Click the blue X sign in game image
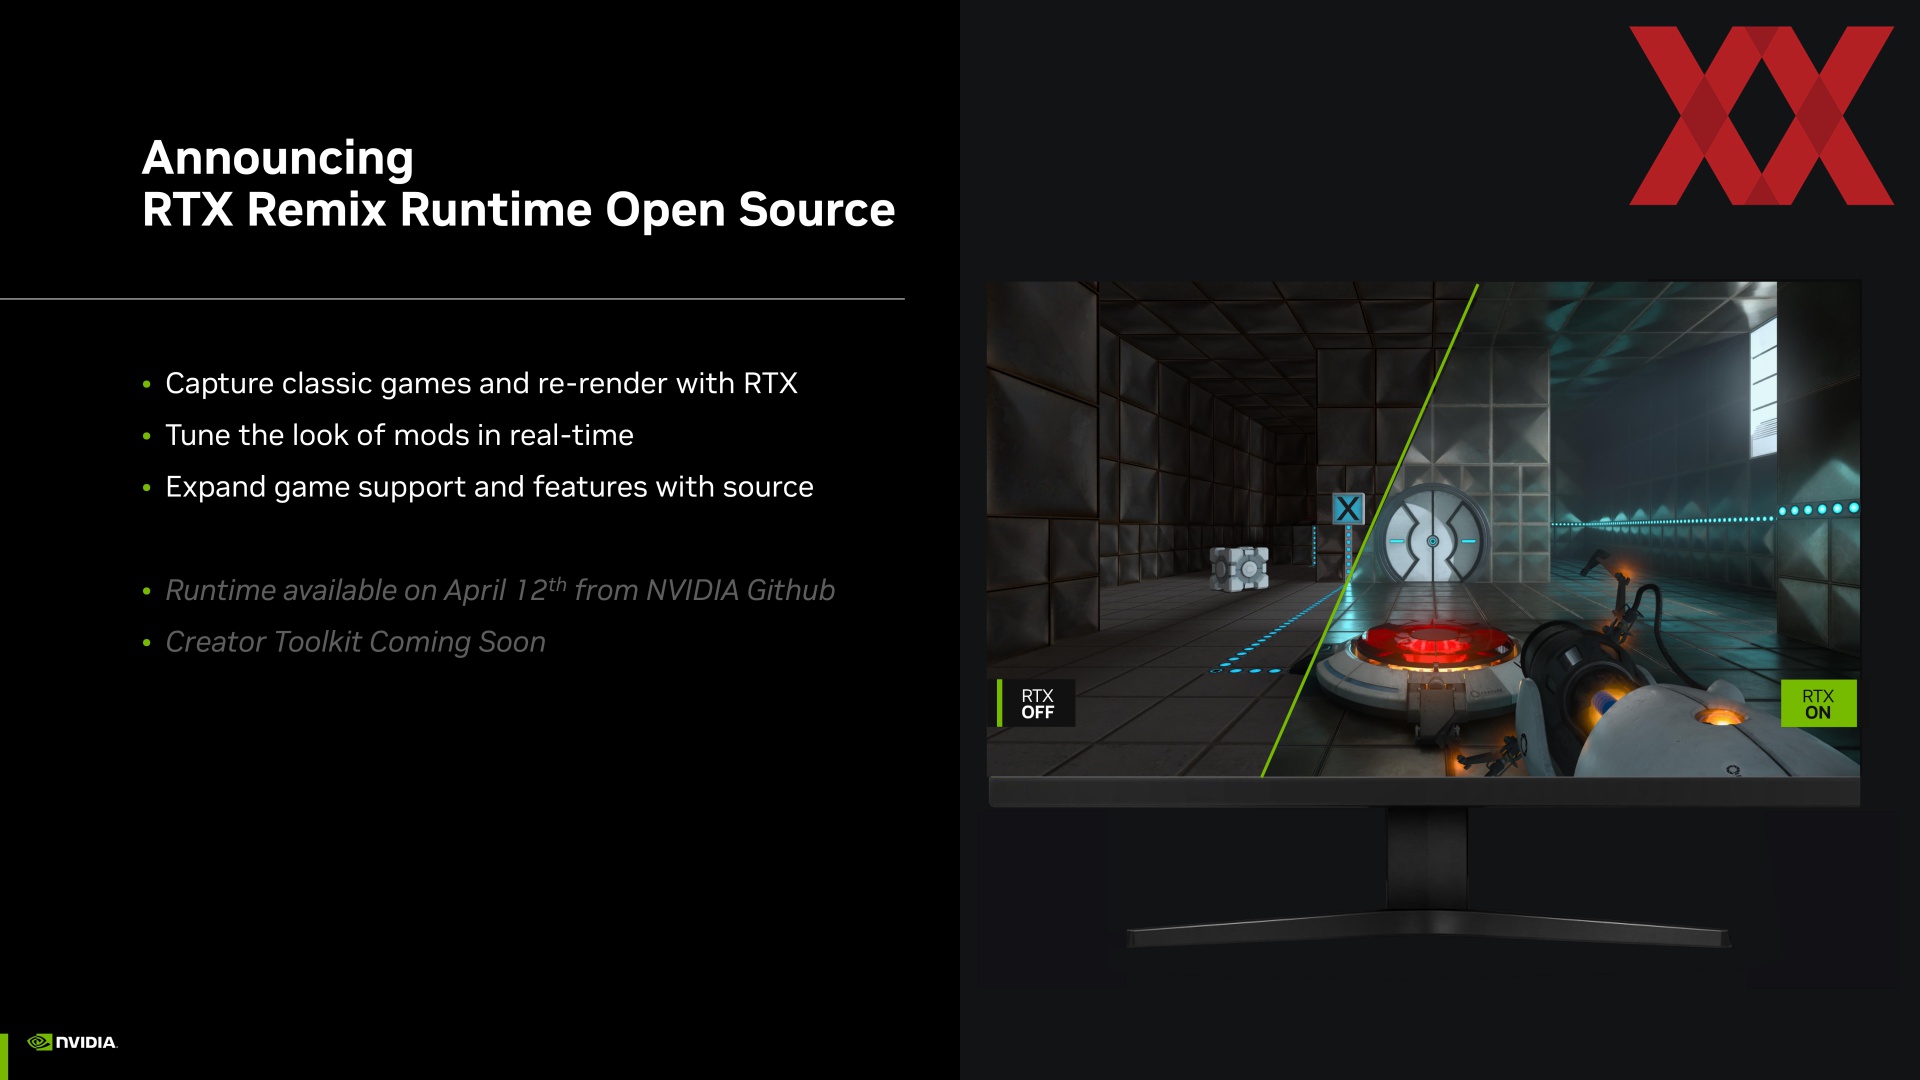 pos(1348,509)
